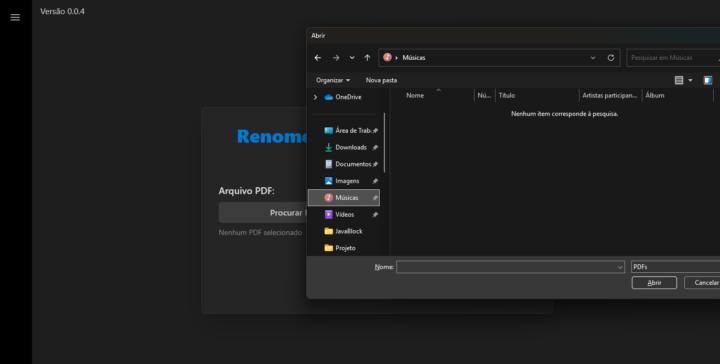The image size is (720, 364).
Task: Click the Abrir button
Action: pos(654,283)
